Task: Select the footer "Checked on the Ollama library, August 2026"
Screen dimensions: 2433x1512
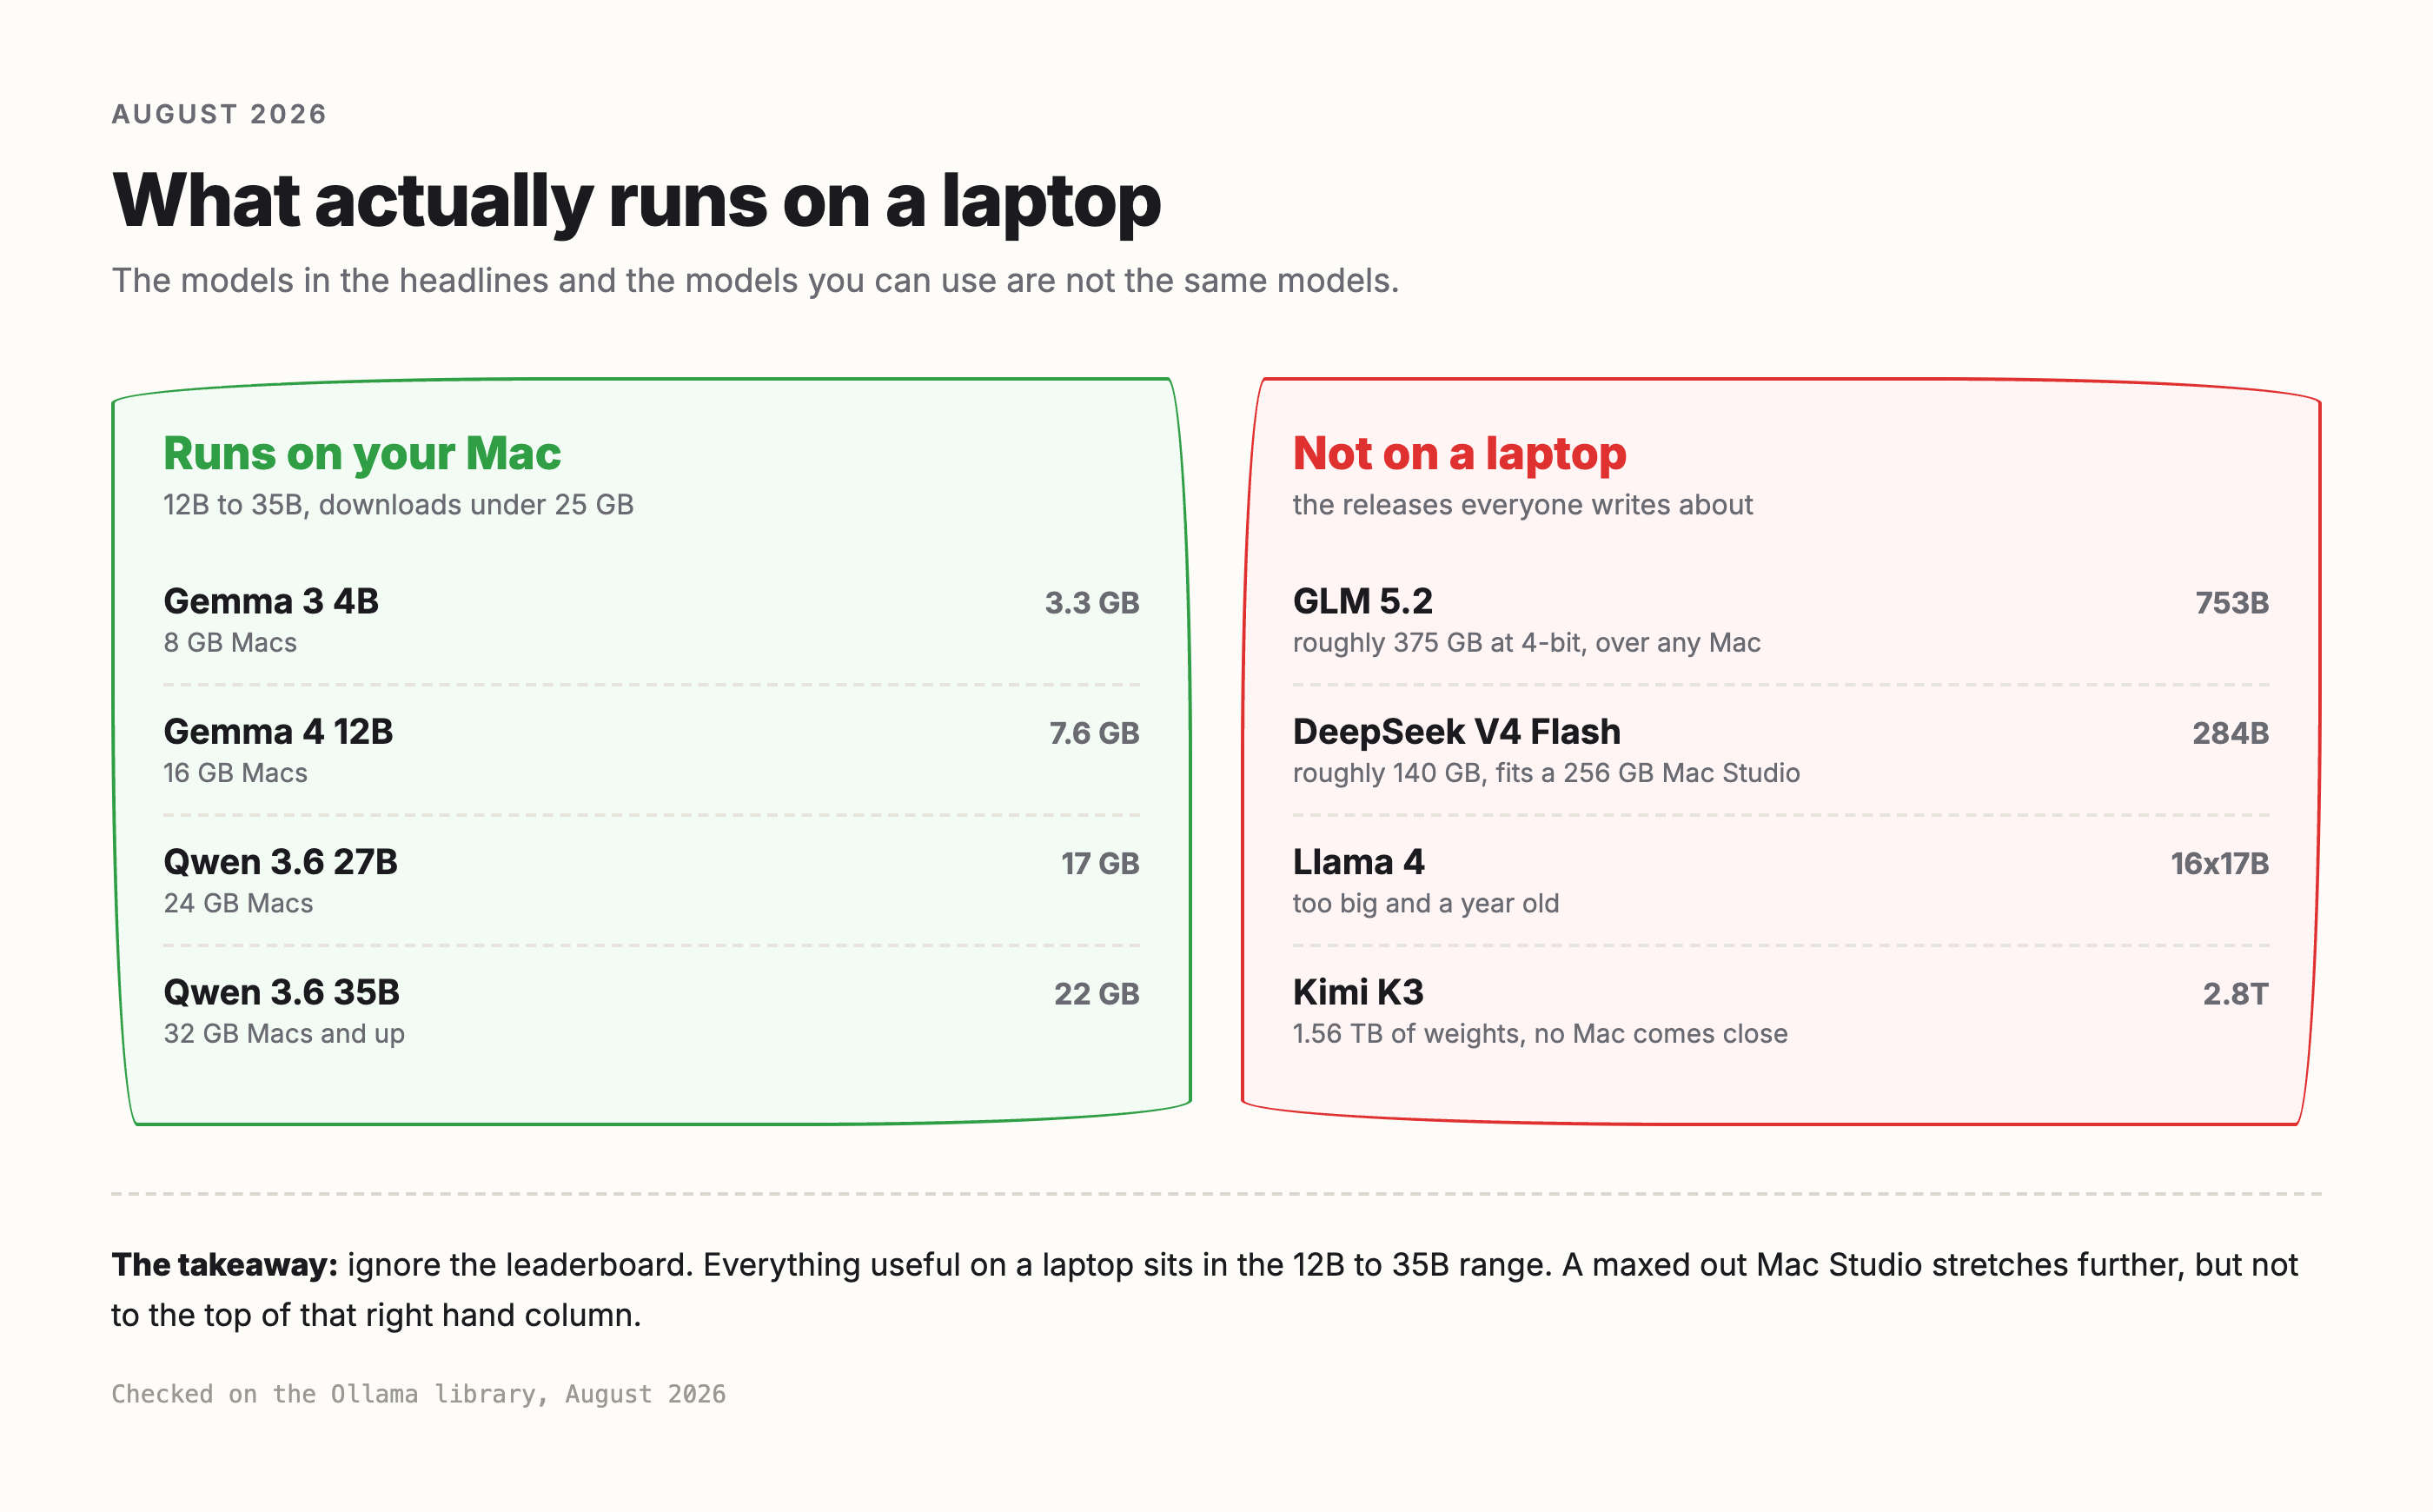Action: pos(418,1394)
